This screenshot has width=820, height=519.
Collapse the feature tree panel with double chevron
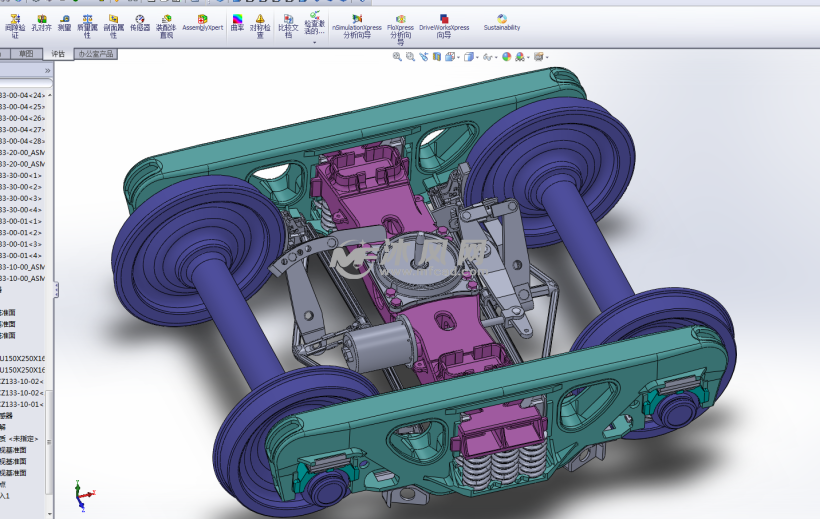(47, 71)
